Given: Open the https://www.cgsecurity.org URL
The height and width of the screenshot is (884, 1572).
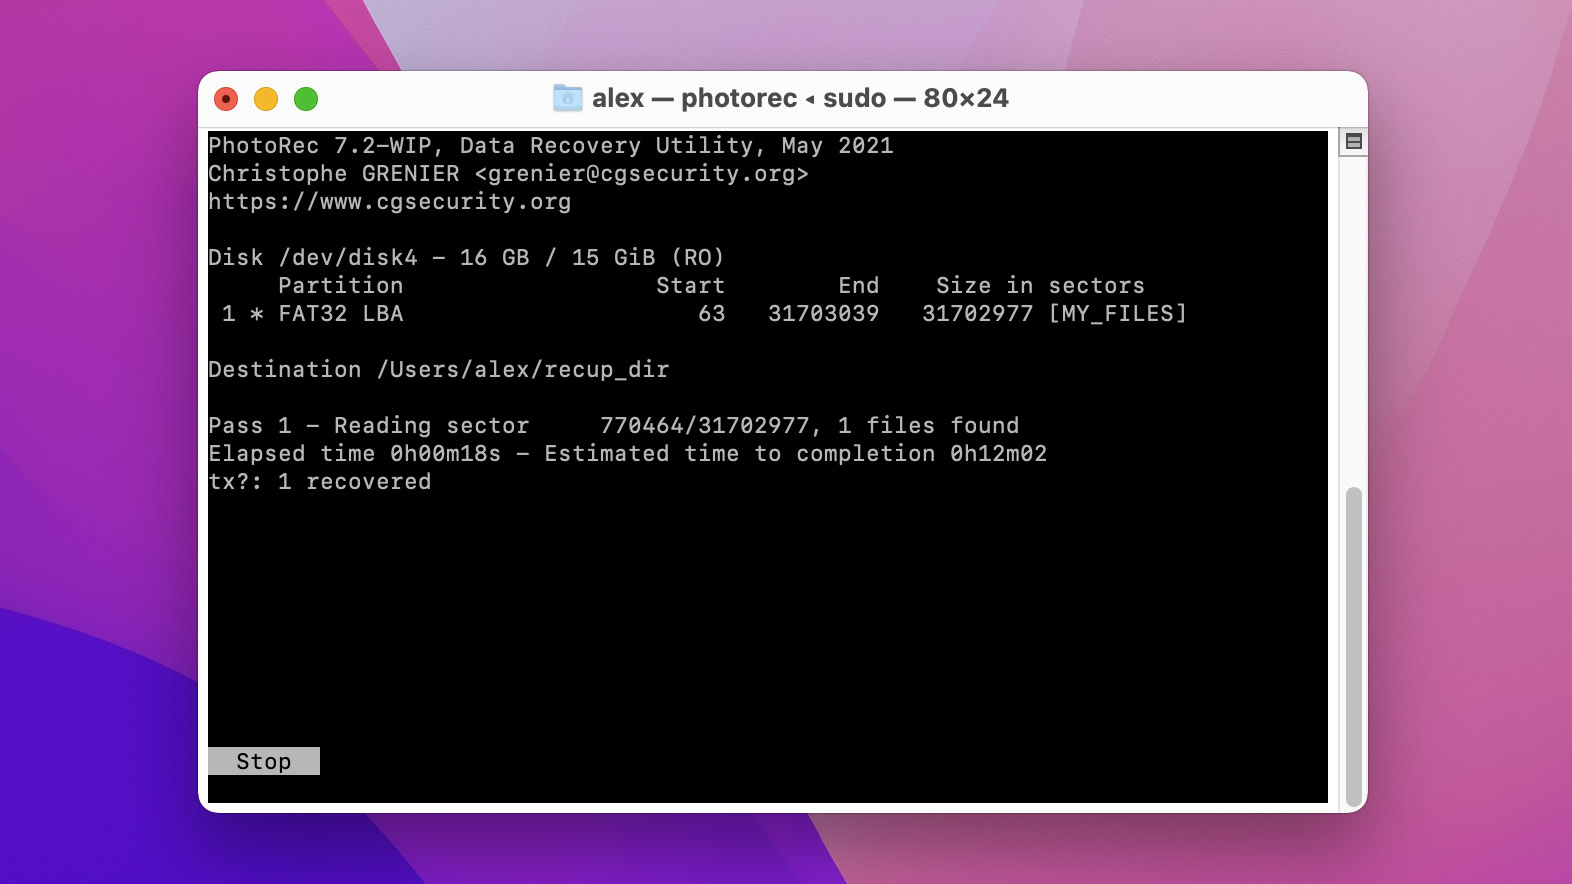Looking at the screenshot, I should click(390, 202).
